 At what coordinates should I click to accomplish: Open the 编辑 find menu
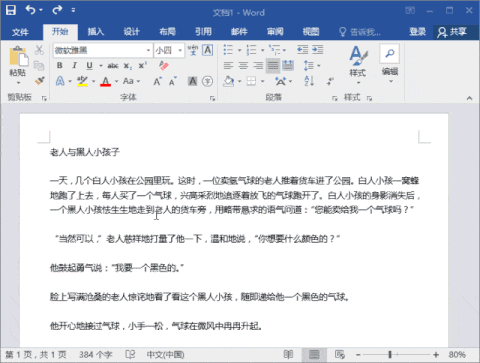click(x=390, y=64)
